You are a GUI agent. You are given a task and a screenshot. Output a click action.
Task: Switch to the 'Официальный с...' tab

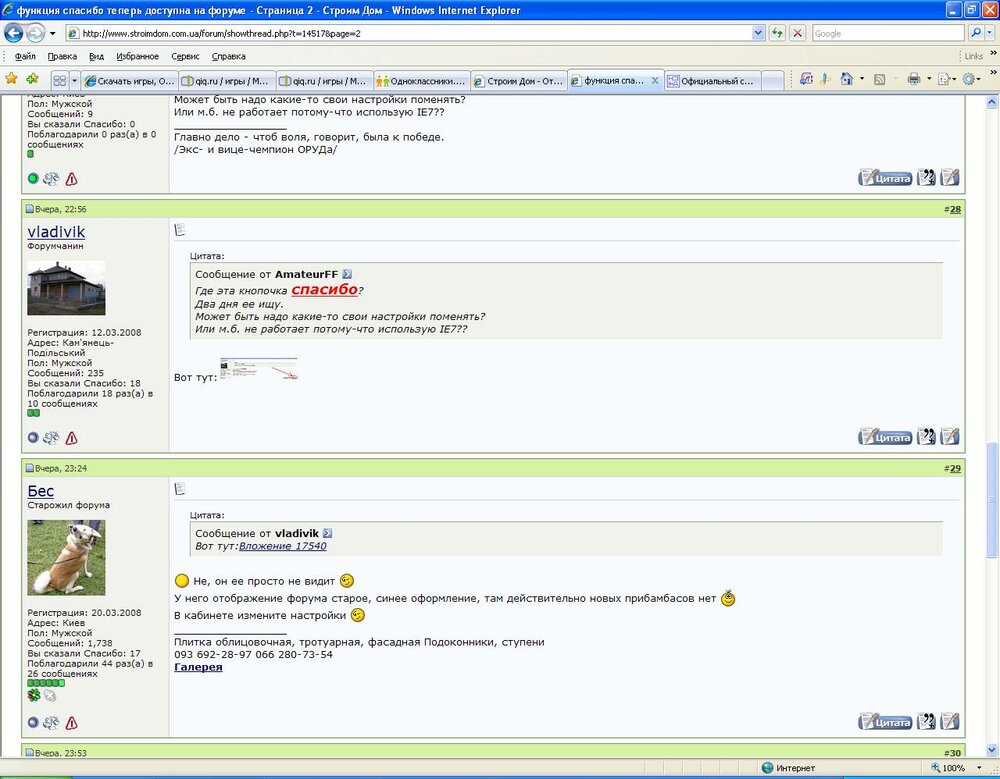pyautogui.click(x=712, y=81)
